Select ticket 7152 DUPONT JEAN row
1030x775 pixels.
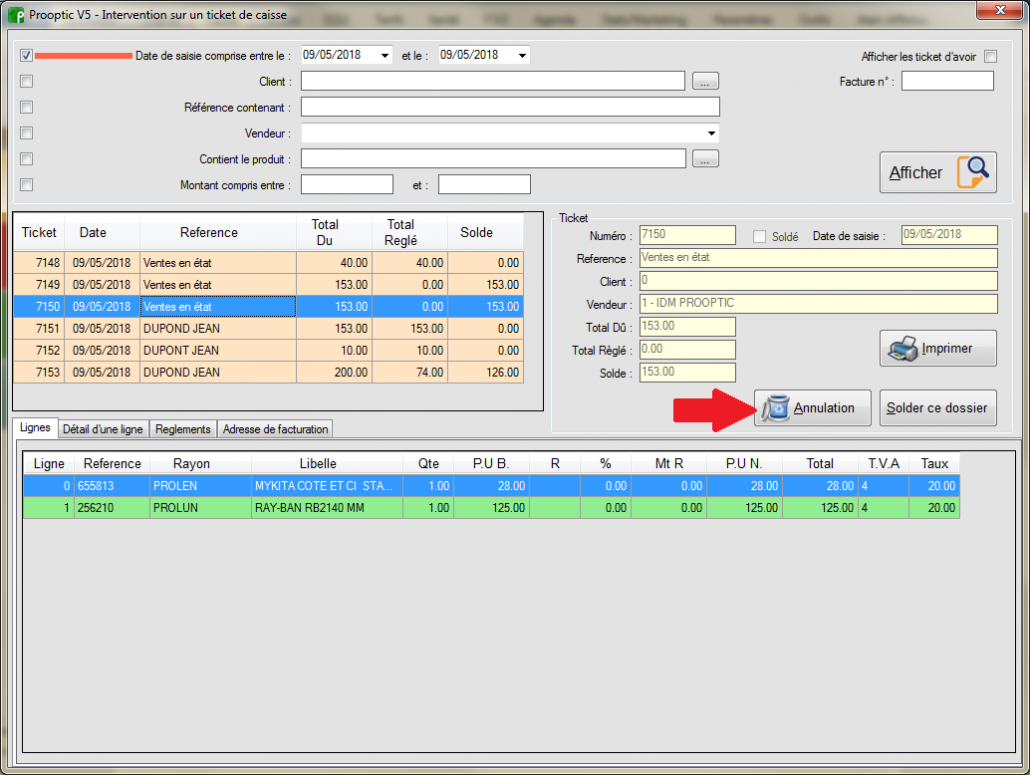click(269, 350)
